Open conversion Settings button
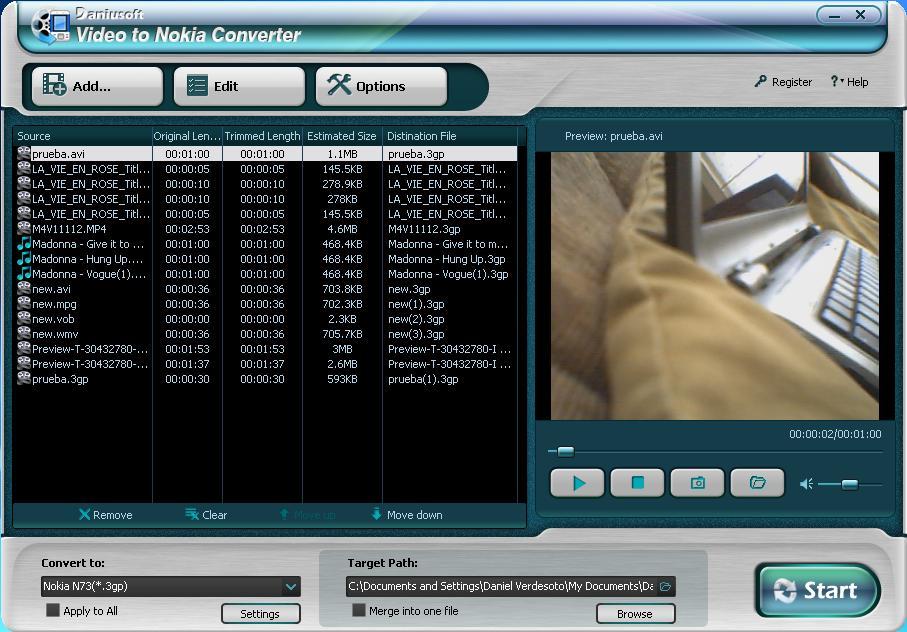 (x=260, y=613)
